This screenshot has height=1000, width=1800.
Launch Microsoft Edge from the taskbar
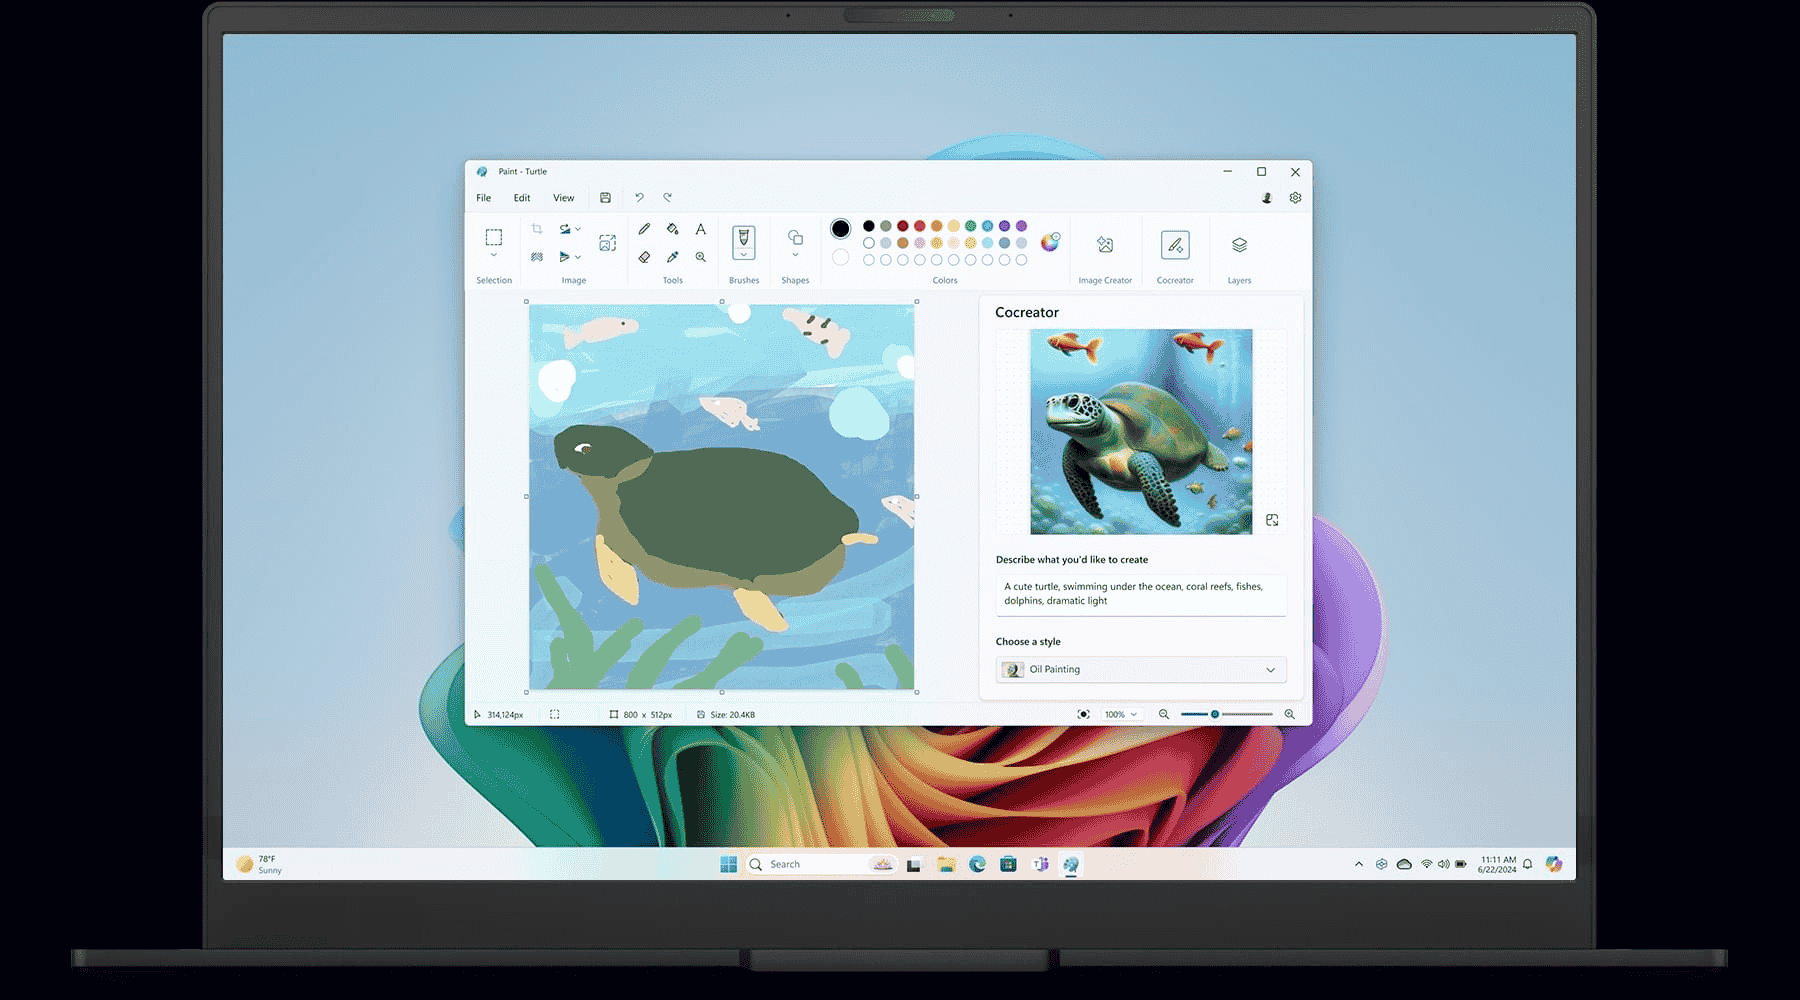click(x=977, y=864)
